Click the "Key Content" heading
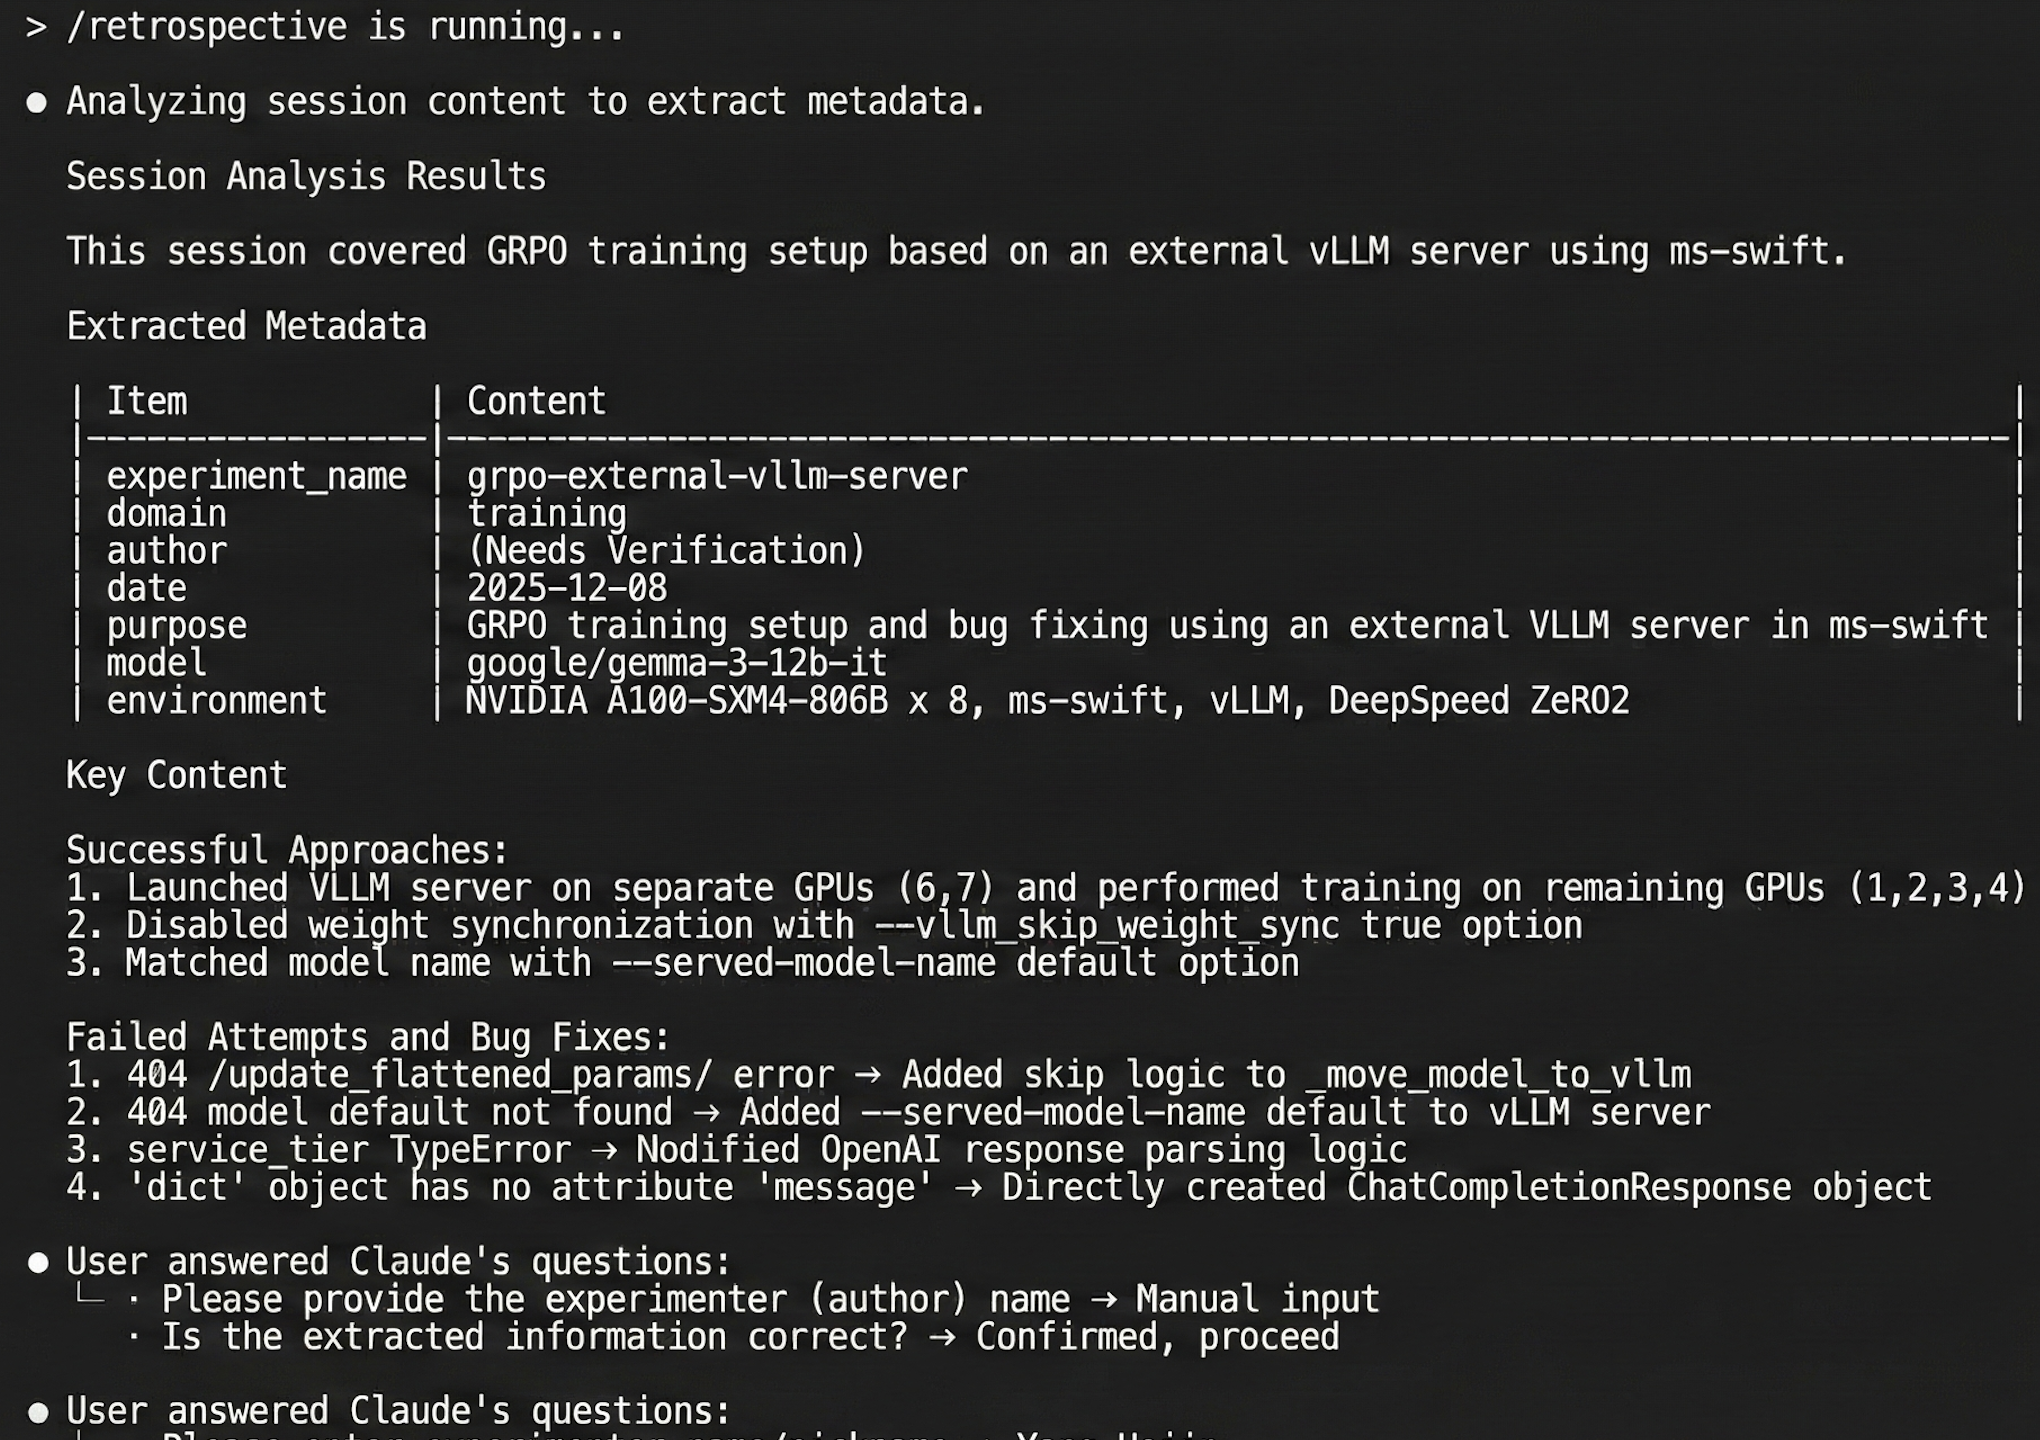This screenshot has width=2040, height=1440. (176, 776)
